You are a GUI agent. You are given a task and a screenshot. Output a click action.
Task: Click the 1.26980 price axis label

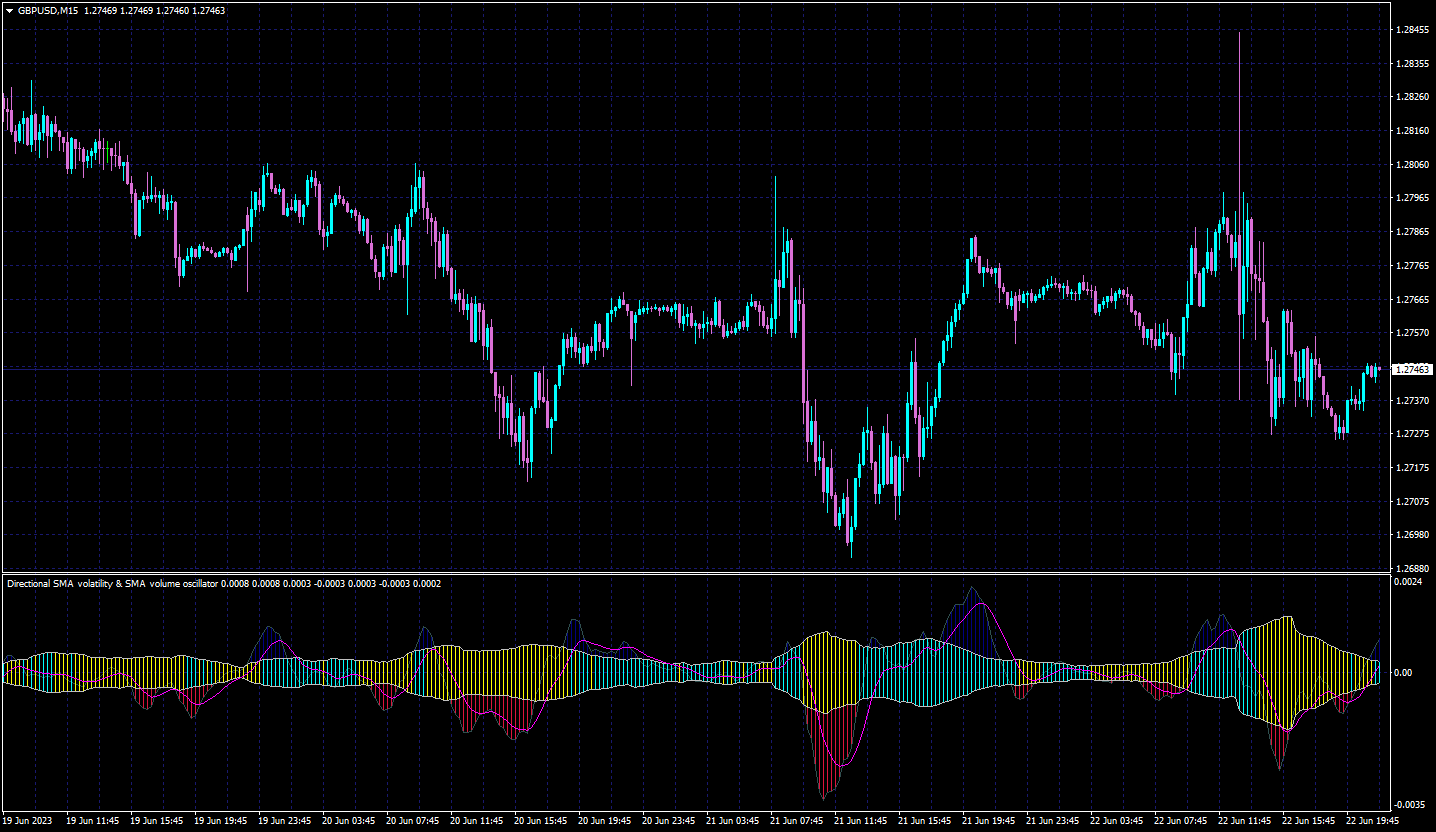[1412, 535]
